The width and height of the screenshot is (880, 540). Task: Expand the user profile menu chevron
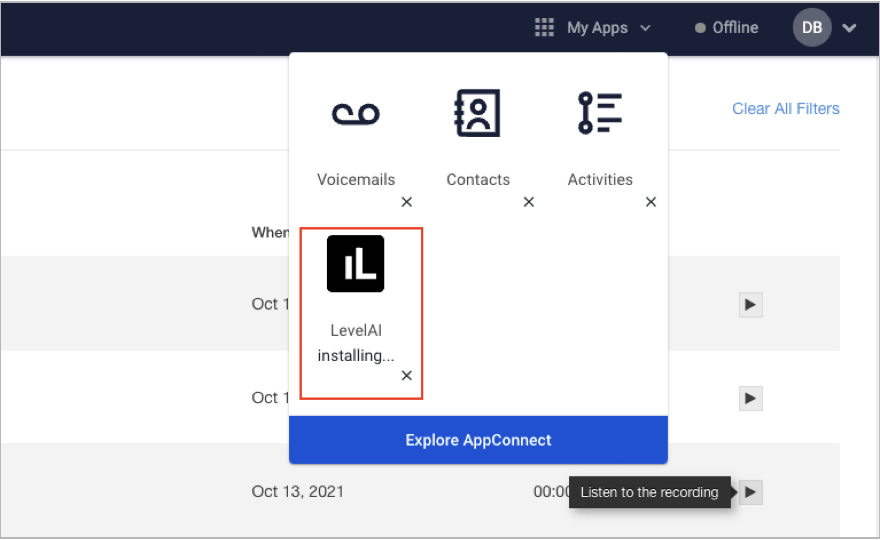click(x=849, y=28)
